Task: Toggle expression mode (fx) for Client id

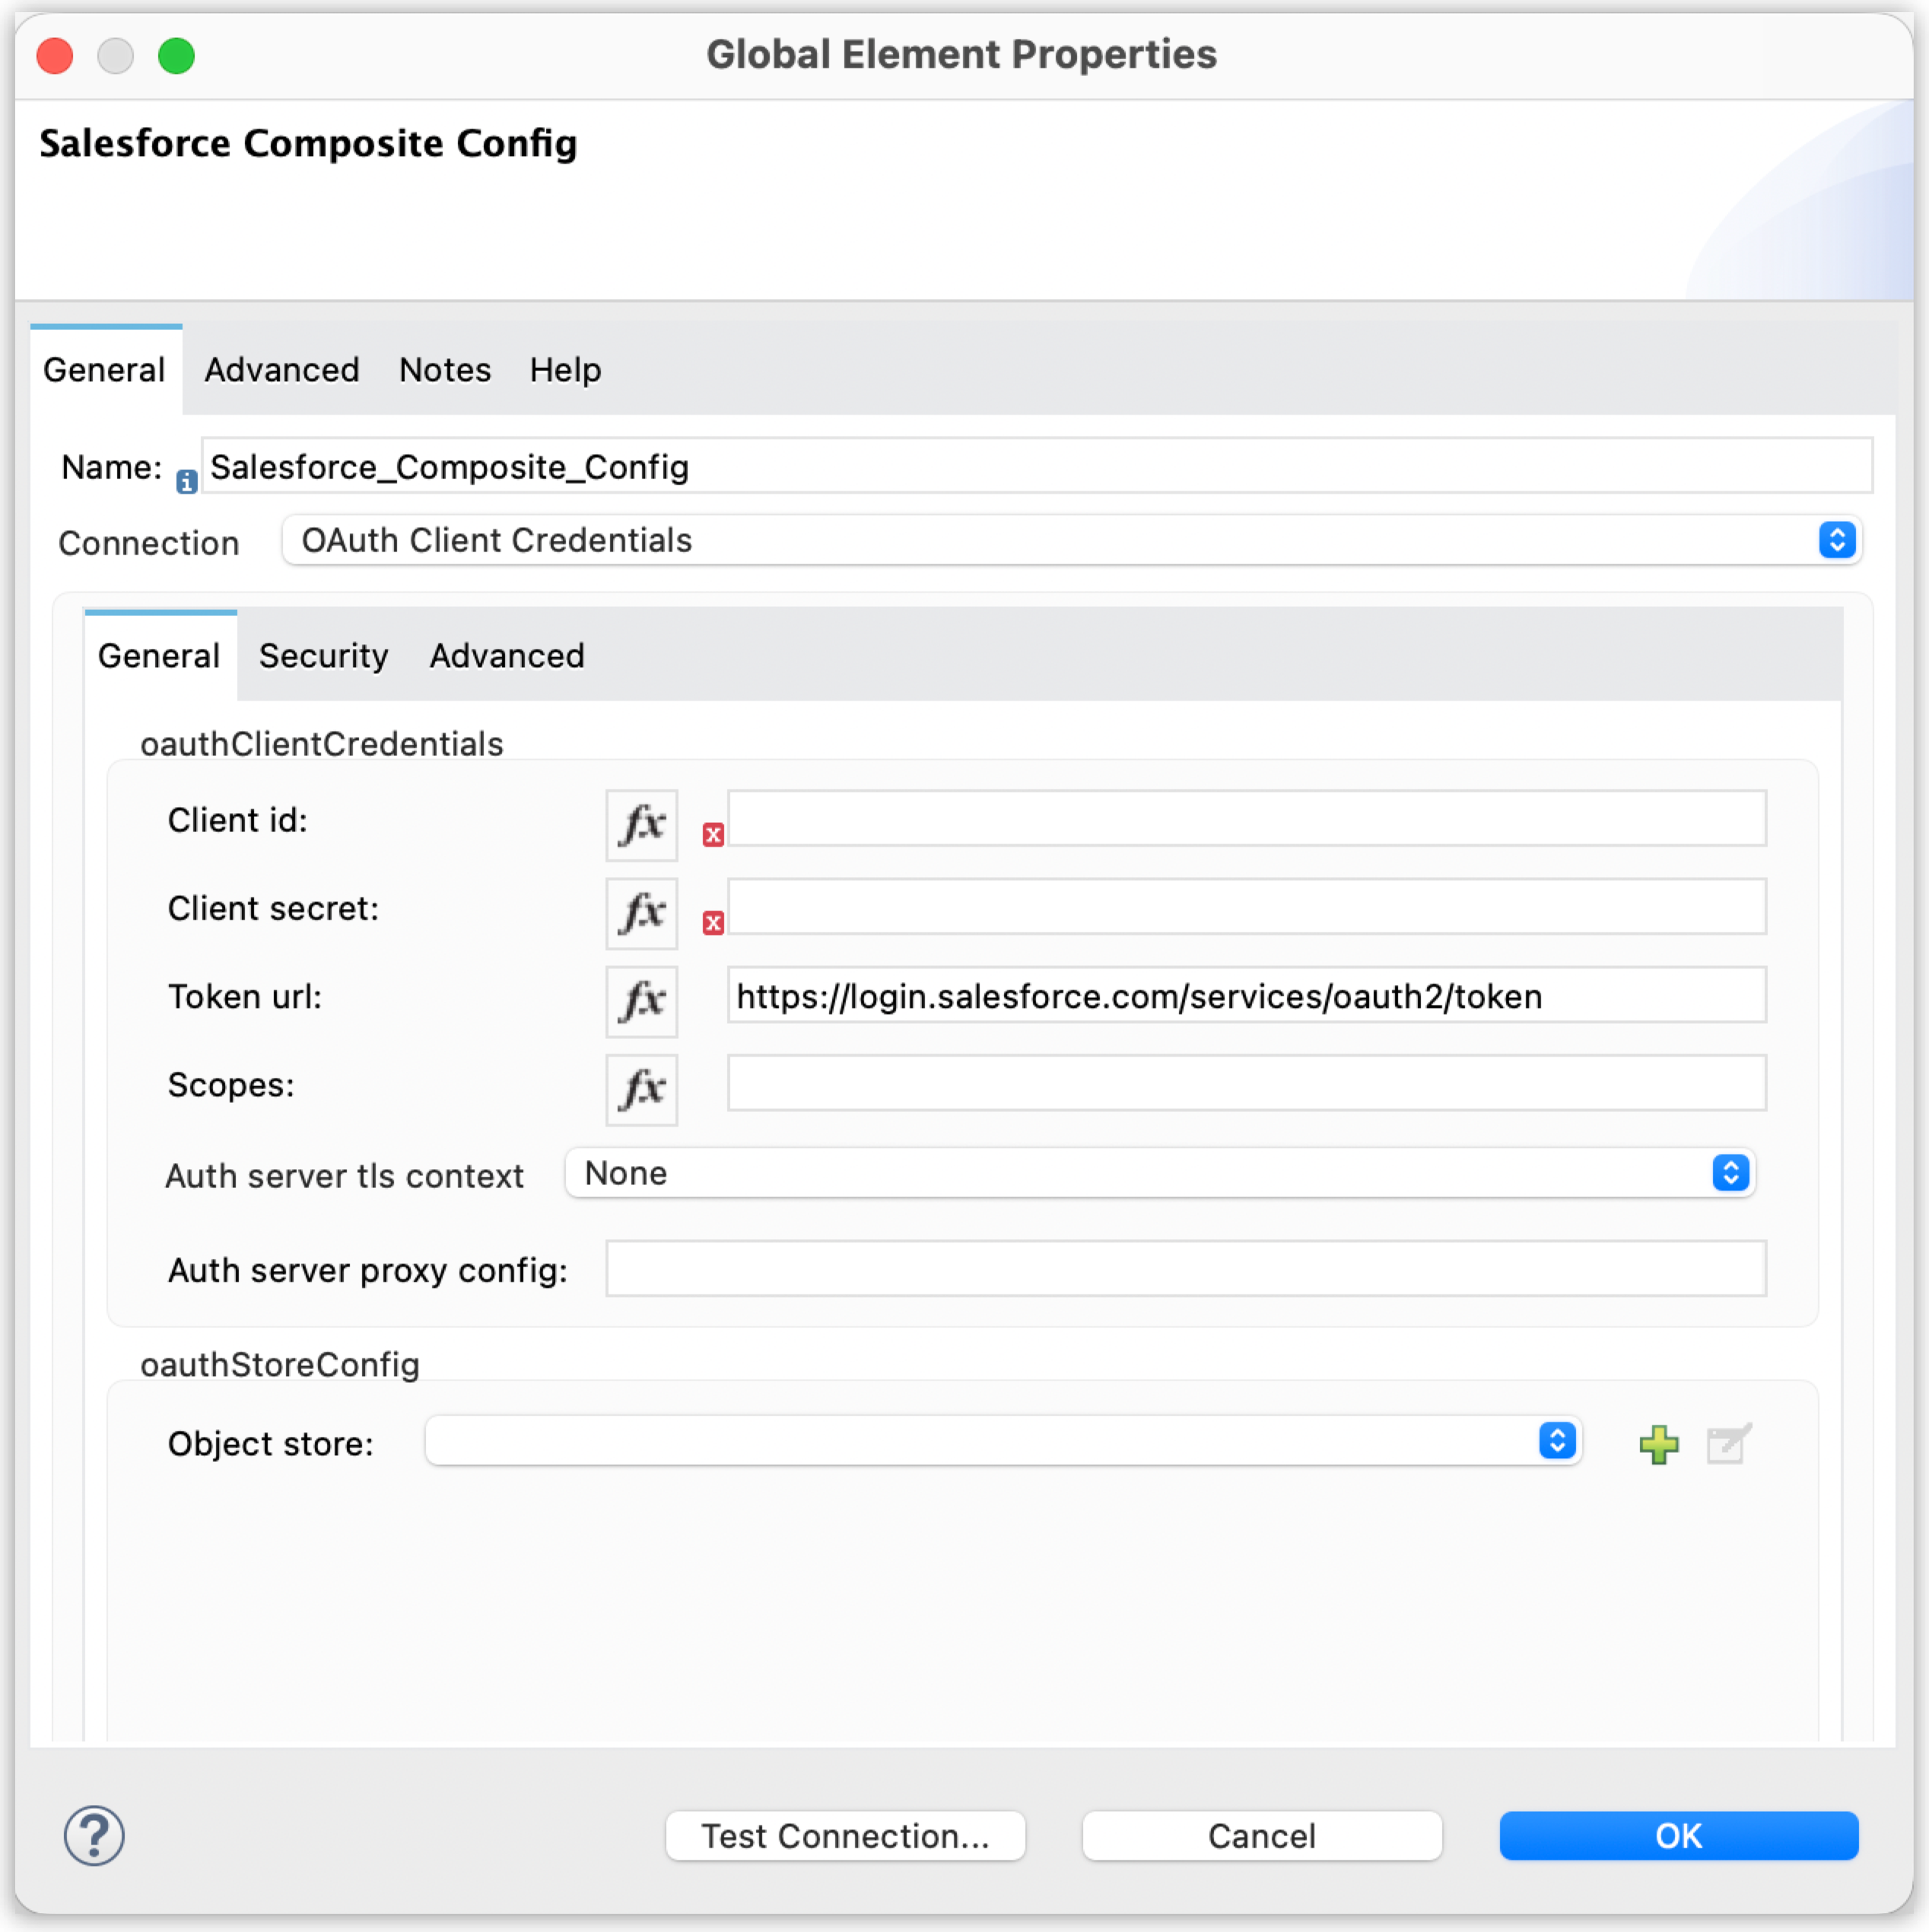Action: [641, 825]
